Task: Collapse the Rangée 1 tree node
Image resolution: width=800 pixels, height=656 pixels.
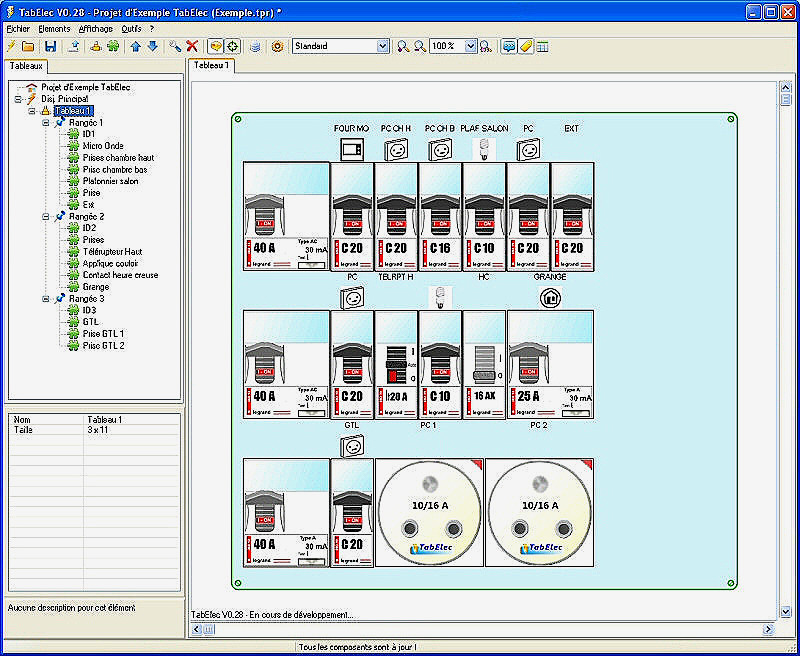Action: [45, 122]
